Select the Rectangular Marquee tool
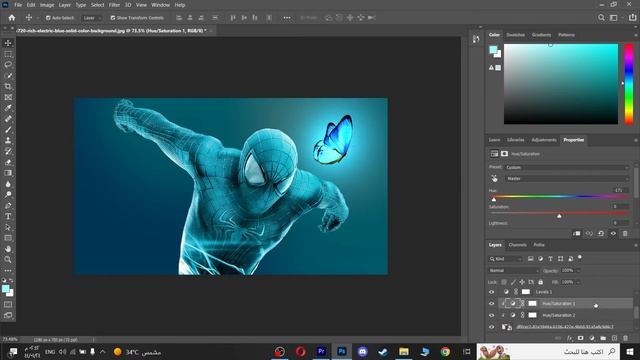 coord(8,54)
